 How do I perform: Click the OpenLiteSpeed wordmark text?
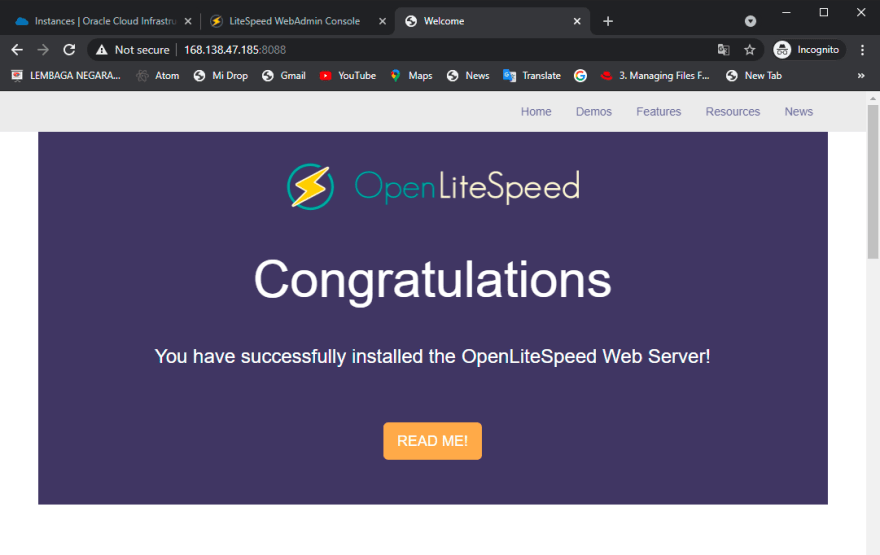tap(467, 187)
